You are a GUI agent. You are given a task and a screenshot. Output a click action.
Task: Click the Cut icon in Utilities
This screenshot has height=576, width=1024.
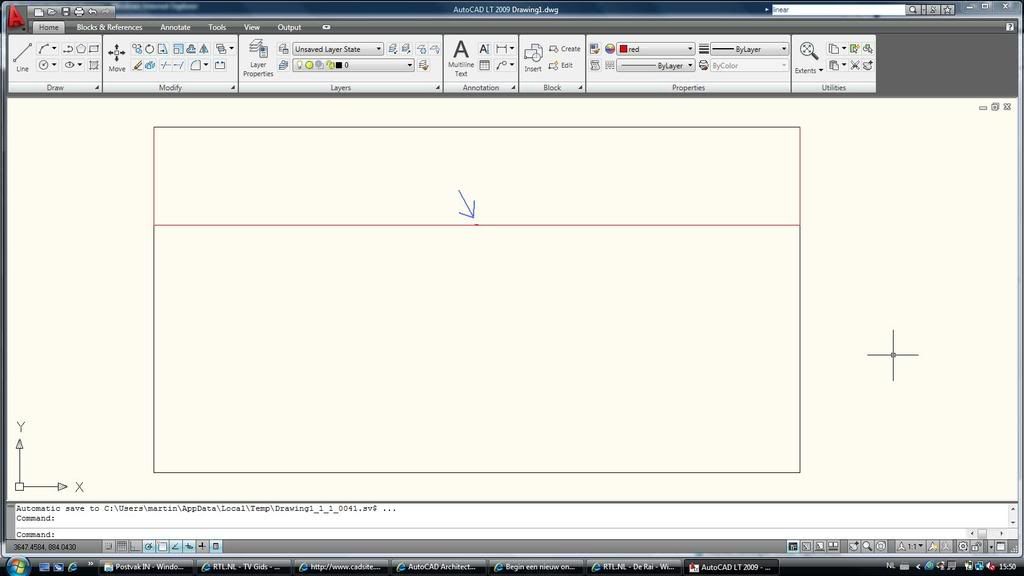tap(855, 65)
